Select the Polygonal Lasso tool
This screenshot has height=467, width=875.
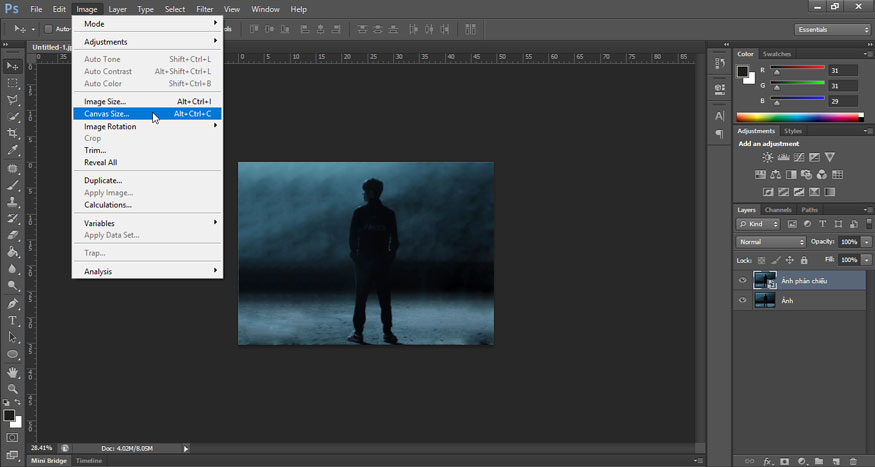click(12, 100)
